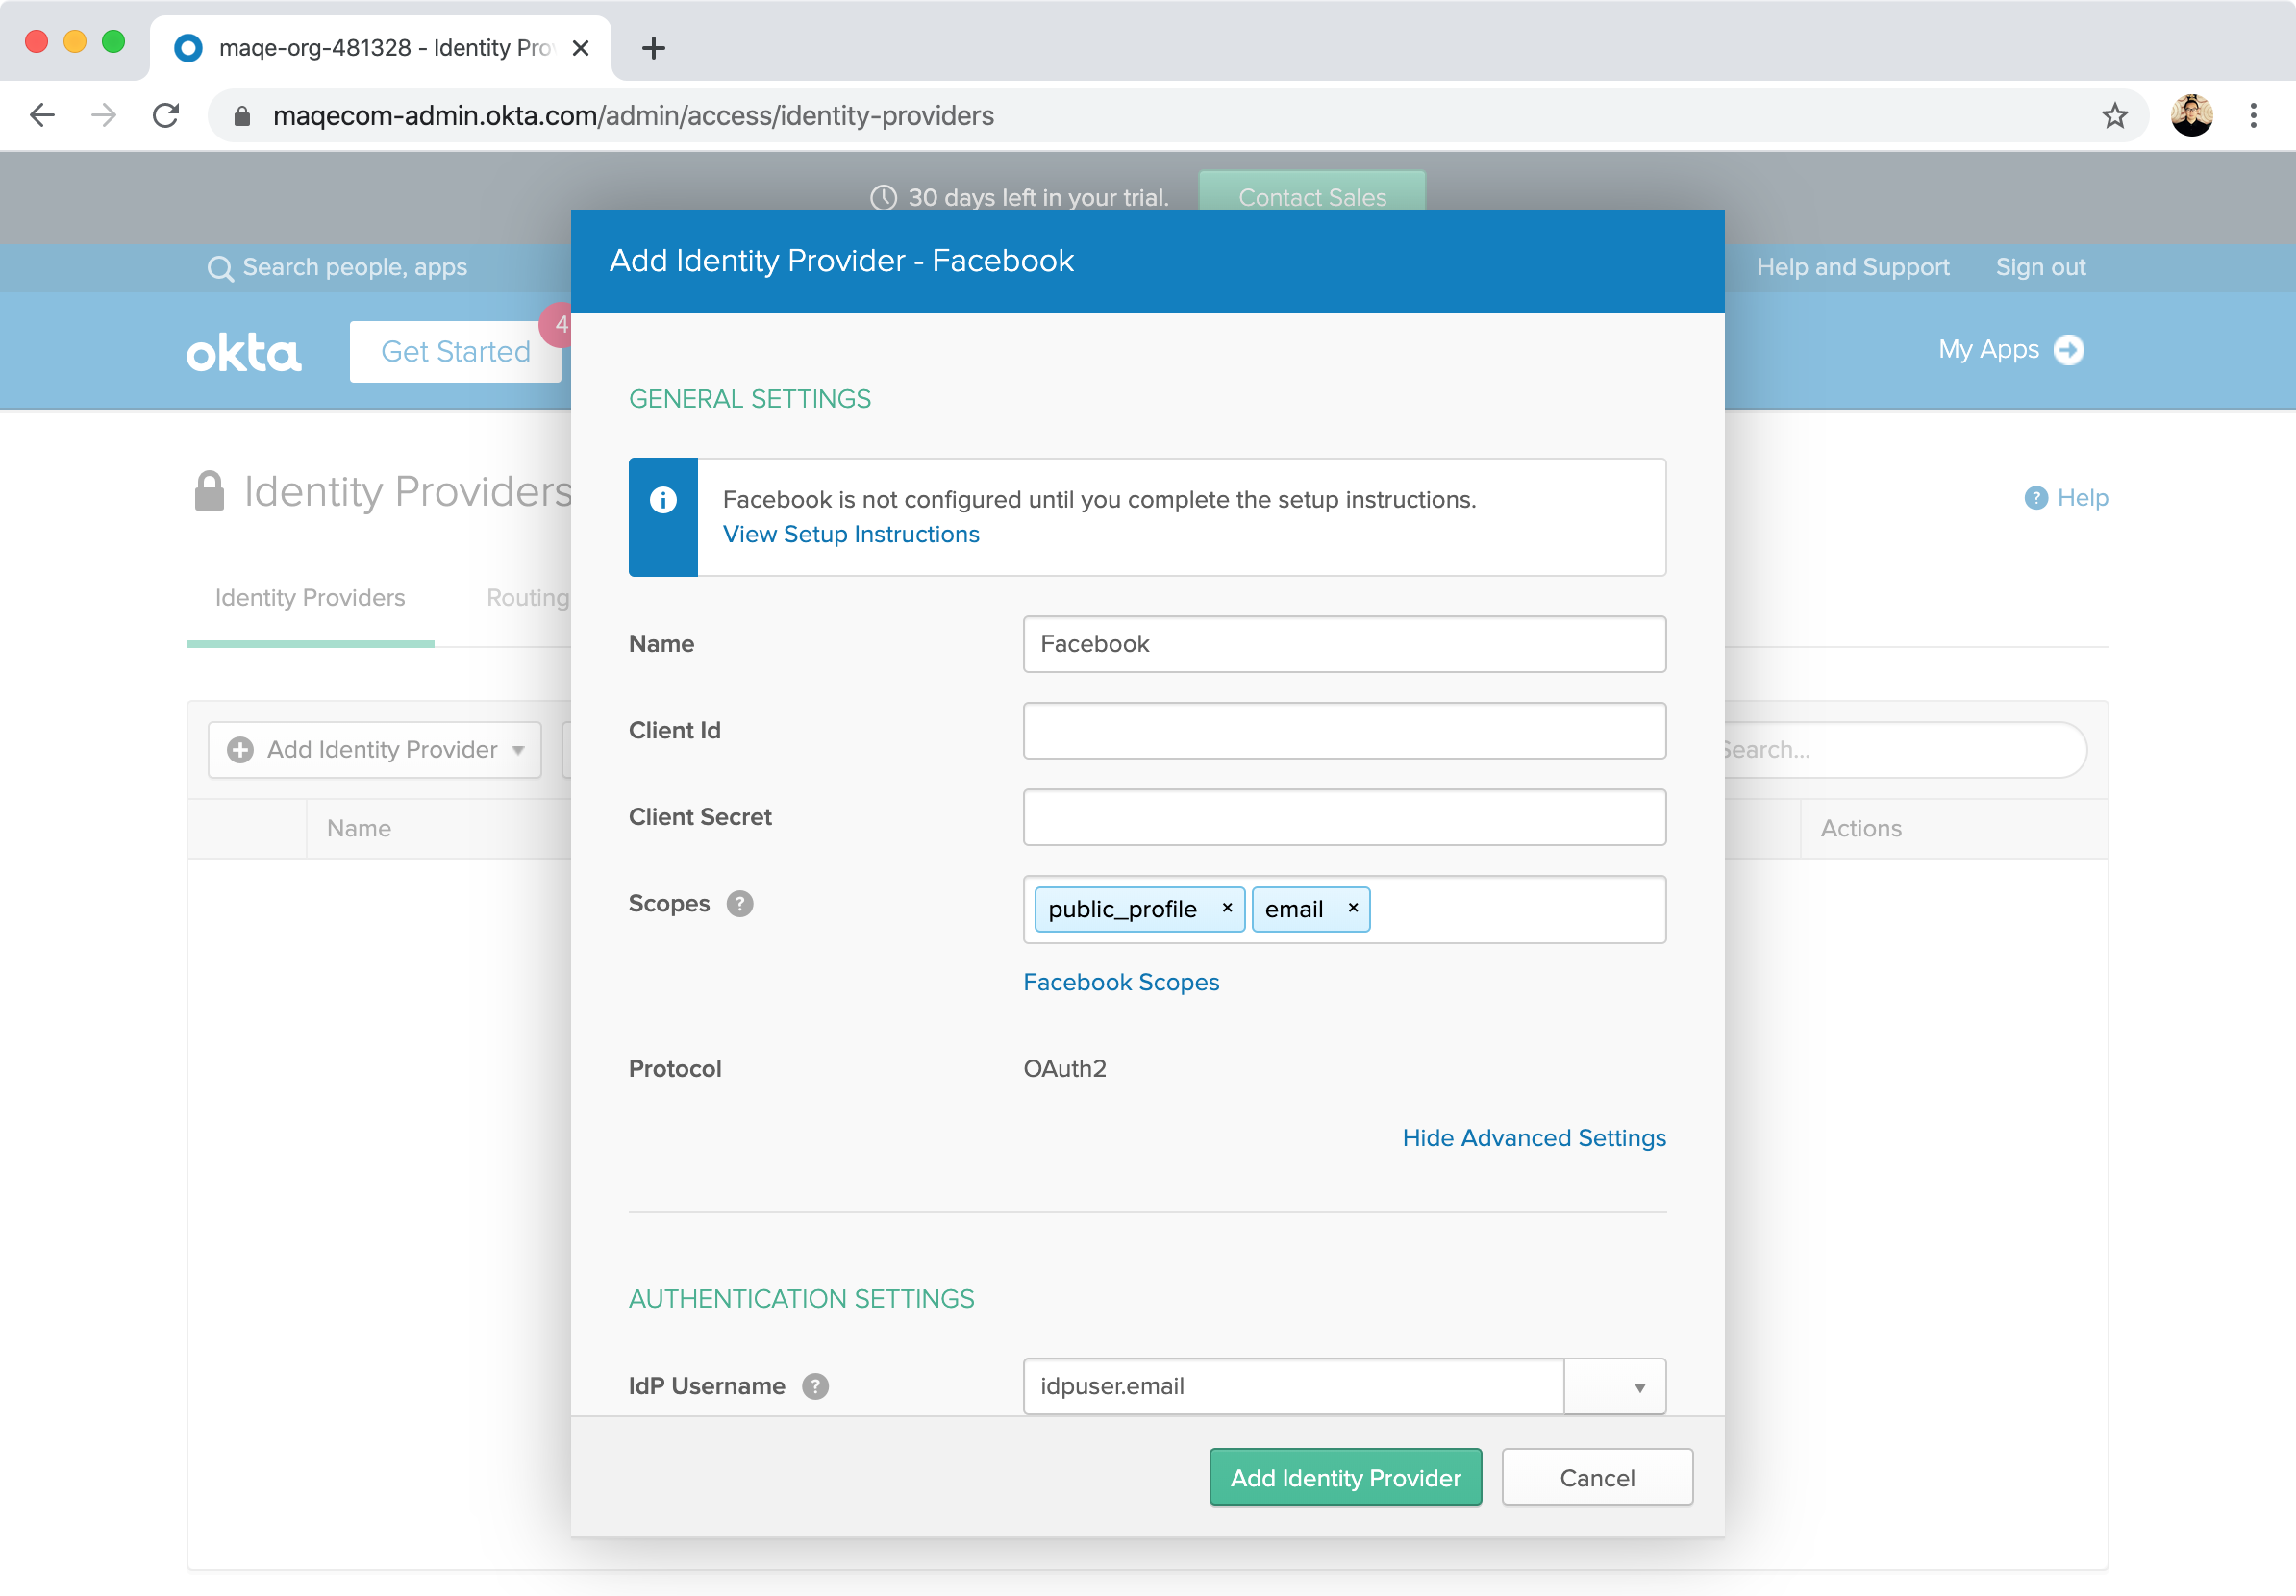This screenshot has width=2296, height=1596.
Task: Switch to the Identity Providers tab
Action: coord(310,597)
